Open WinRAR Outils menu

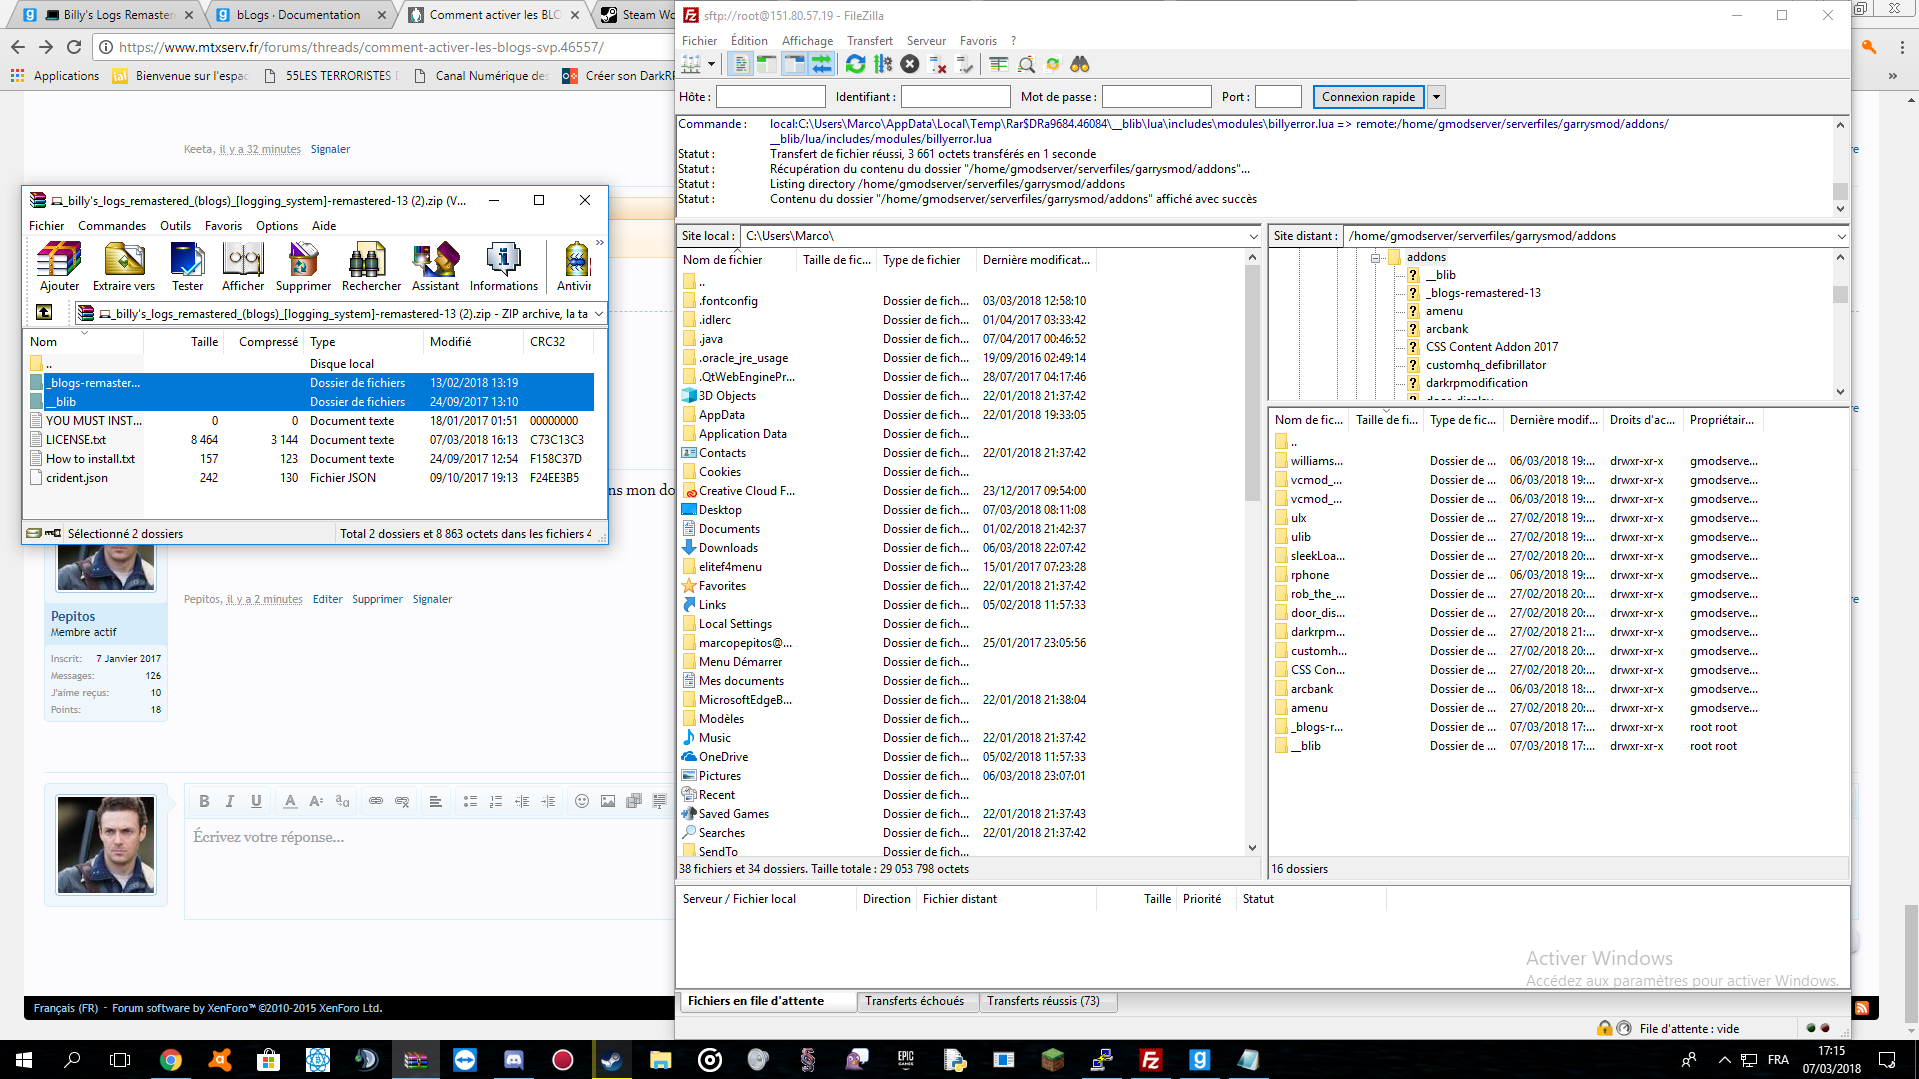175,226
